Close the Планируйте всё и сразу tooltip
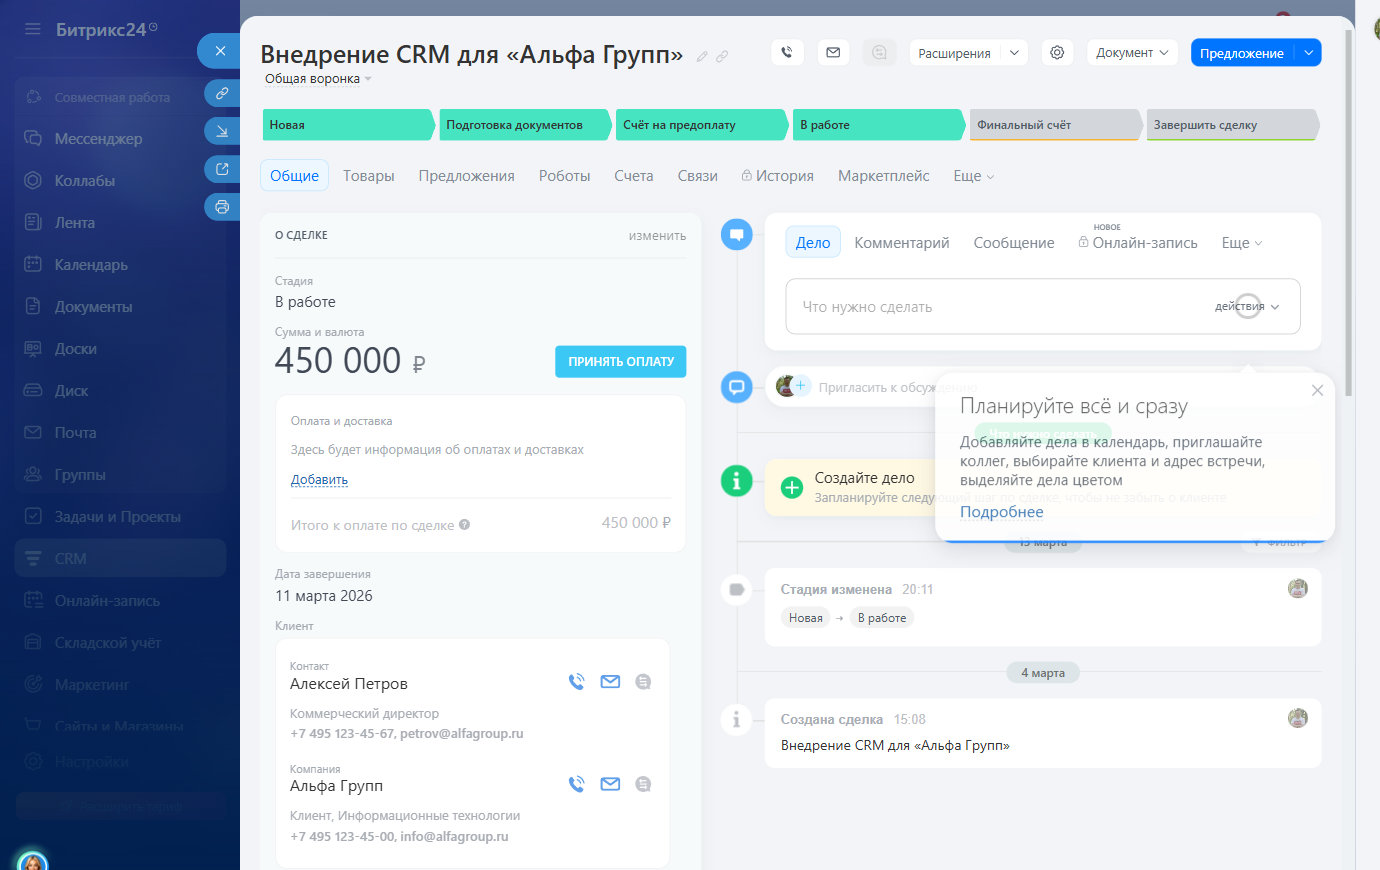 pos(1317,391)
